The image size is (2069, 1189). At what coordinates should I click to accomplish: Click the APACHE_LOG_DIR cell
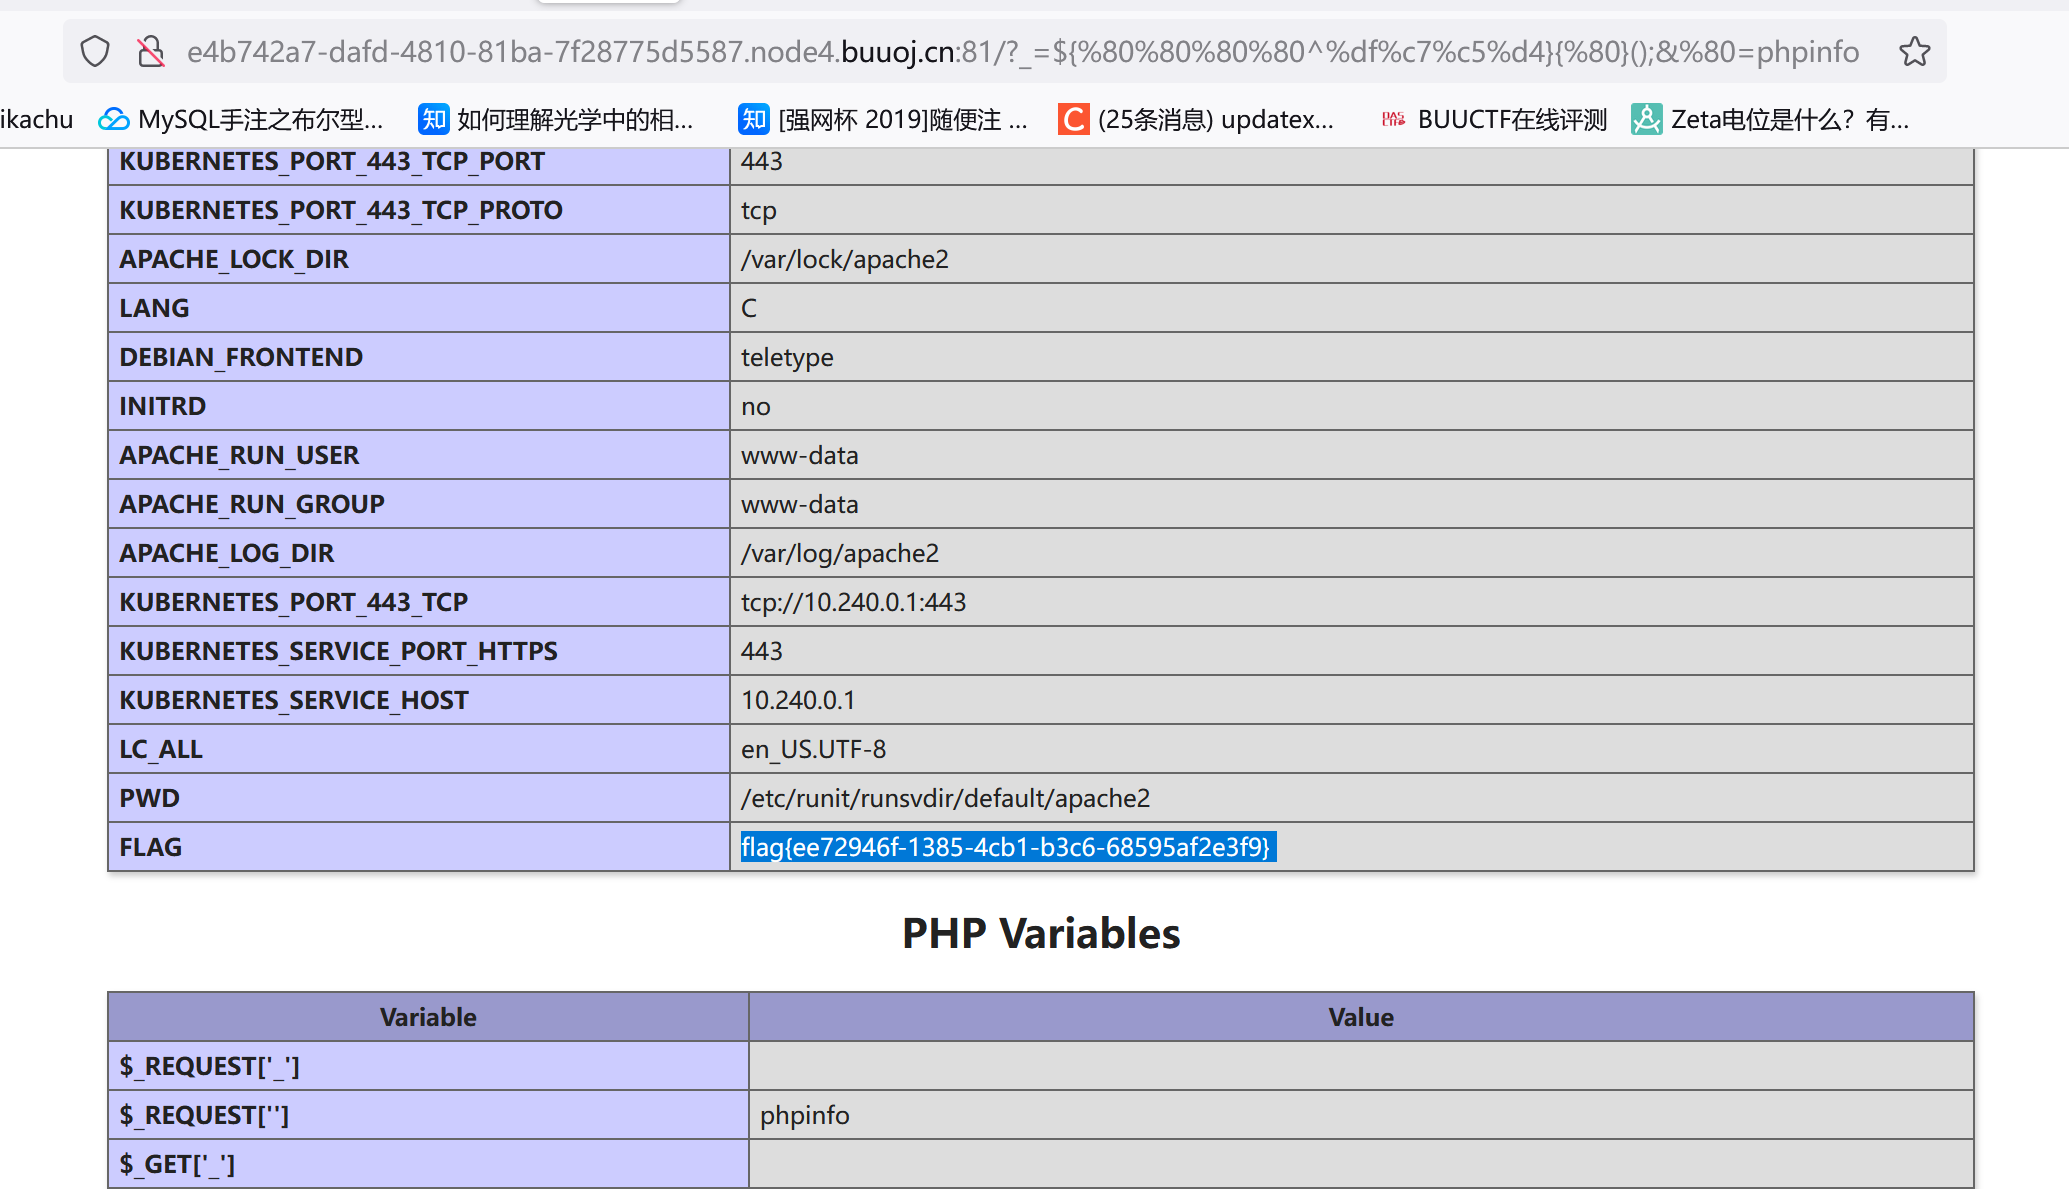(419, 553)
